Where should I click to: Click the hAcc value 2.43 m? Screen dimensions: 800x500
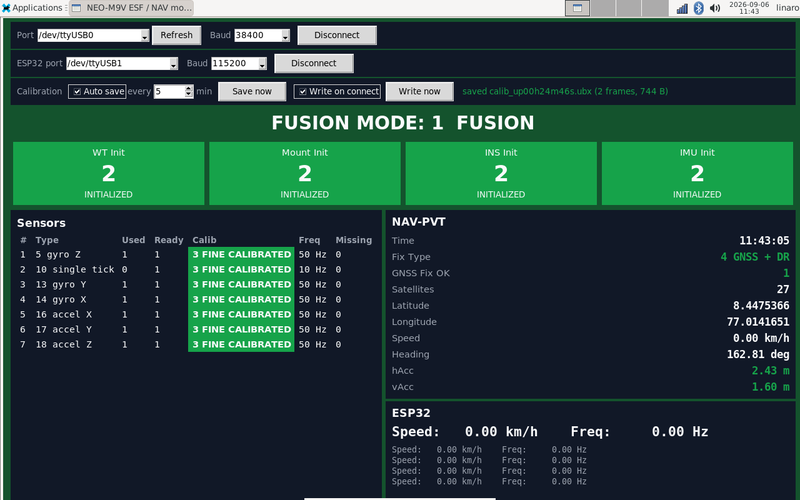pos(770,371)
